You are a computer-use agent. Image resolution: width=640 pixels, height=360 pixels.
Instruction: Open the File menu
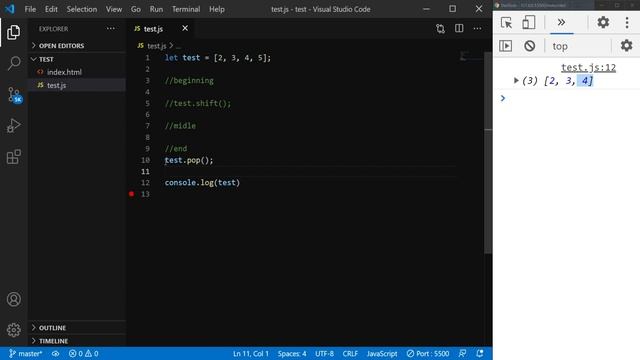(x=30, y=9)
